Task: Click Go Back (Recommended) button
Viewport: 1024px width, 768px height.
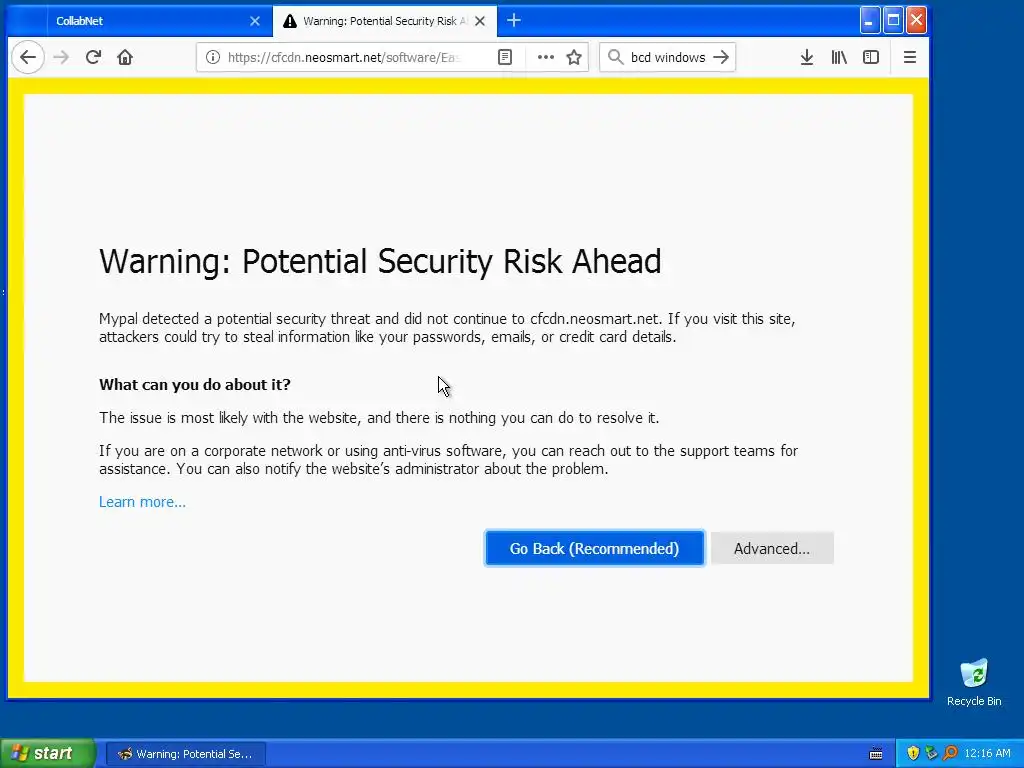Action: [594, 548]
